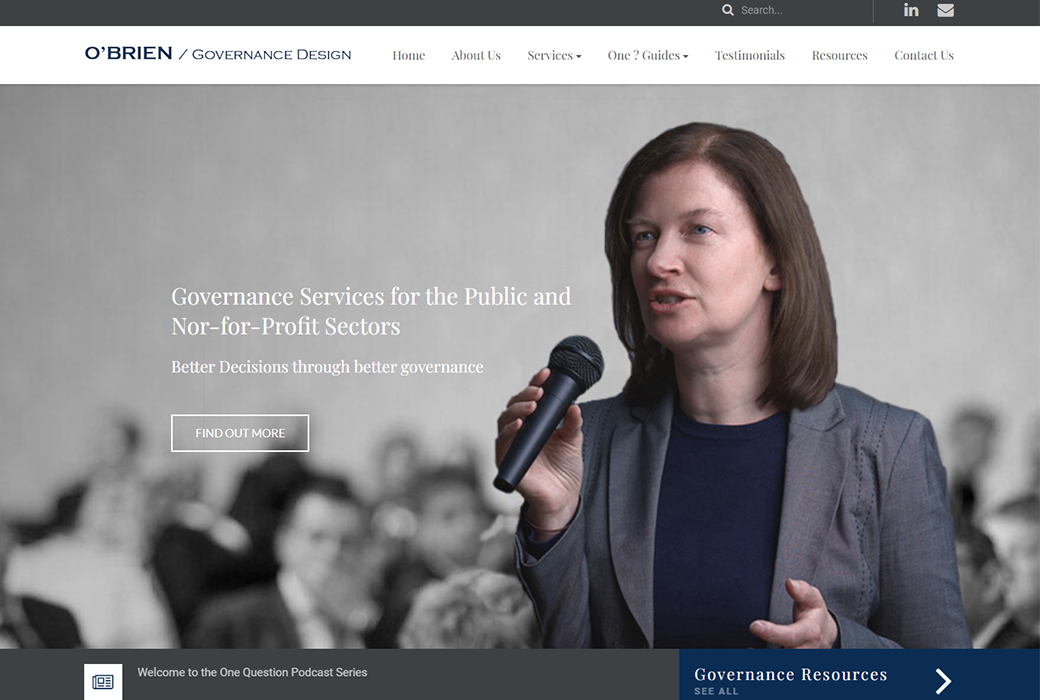Click the Governance Resources chevron arrow
This screenshot has height=700, width=1040.
pyautogui.click(x=943, y=681)
